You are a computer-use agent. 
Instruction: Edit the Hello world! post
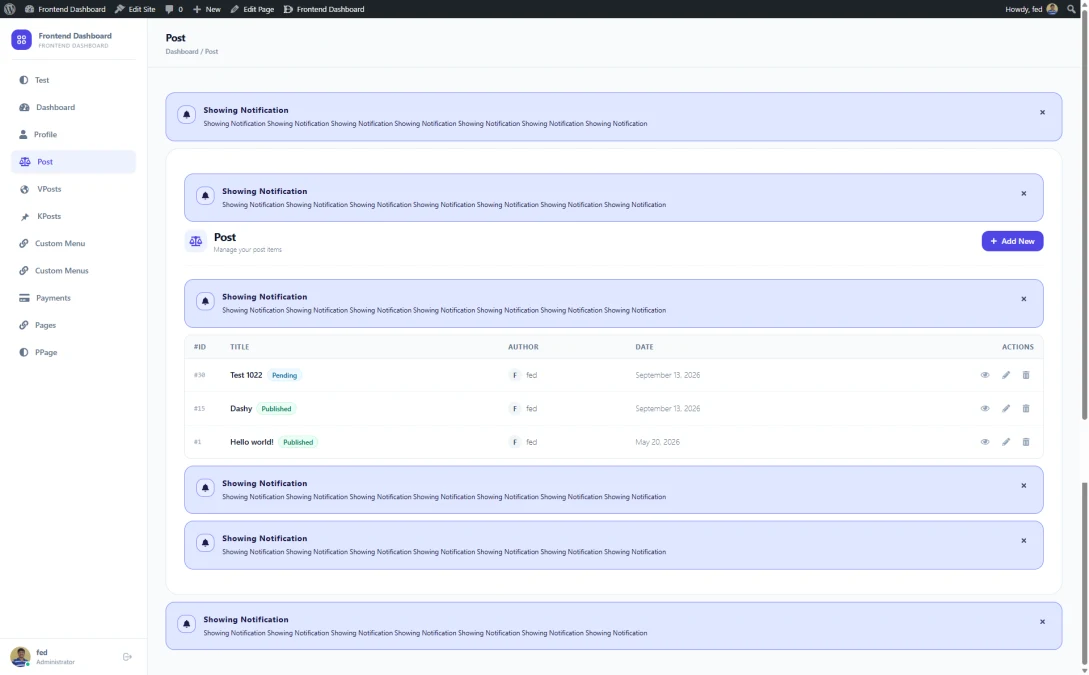(x=1006, y=442)
